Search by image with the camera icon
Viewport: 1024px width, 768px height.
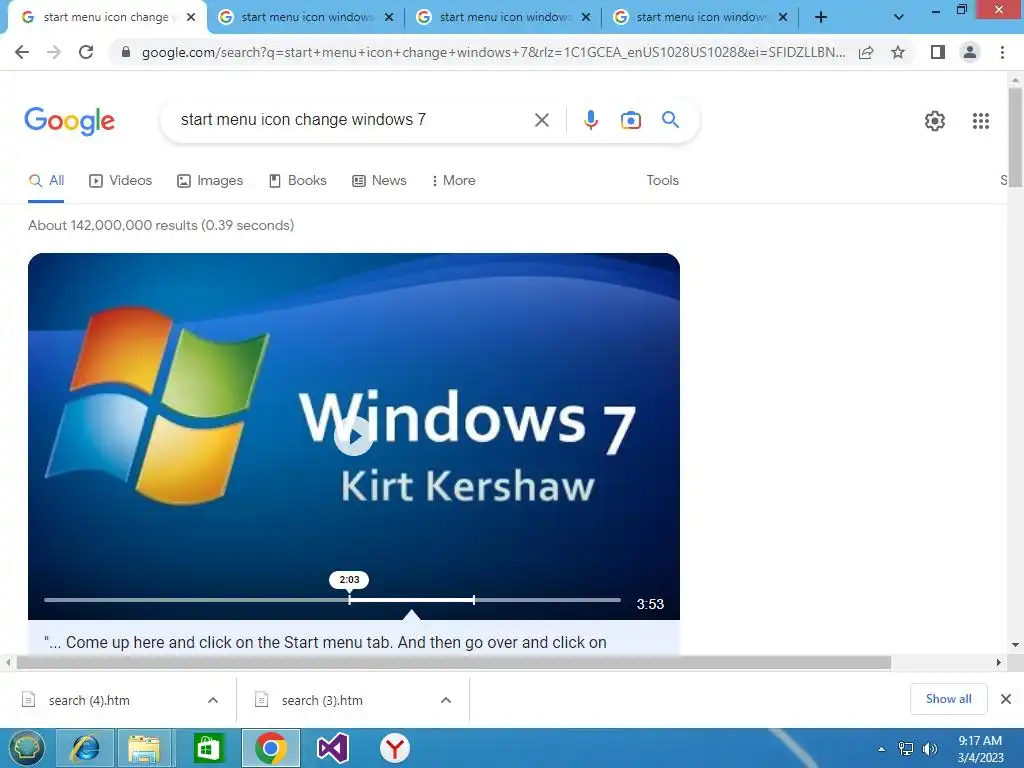pos(631,120)
